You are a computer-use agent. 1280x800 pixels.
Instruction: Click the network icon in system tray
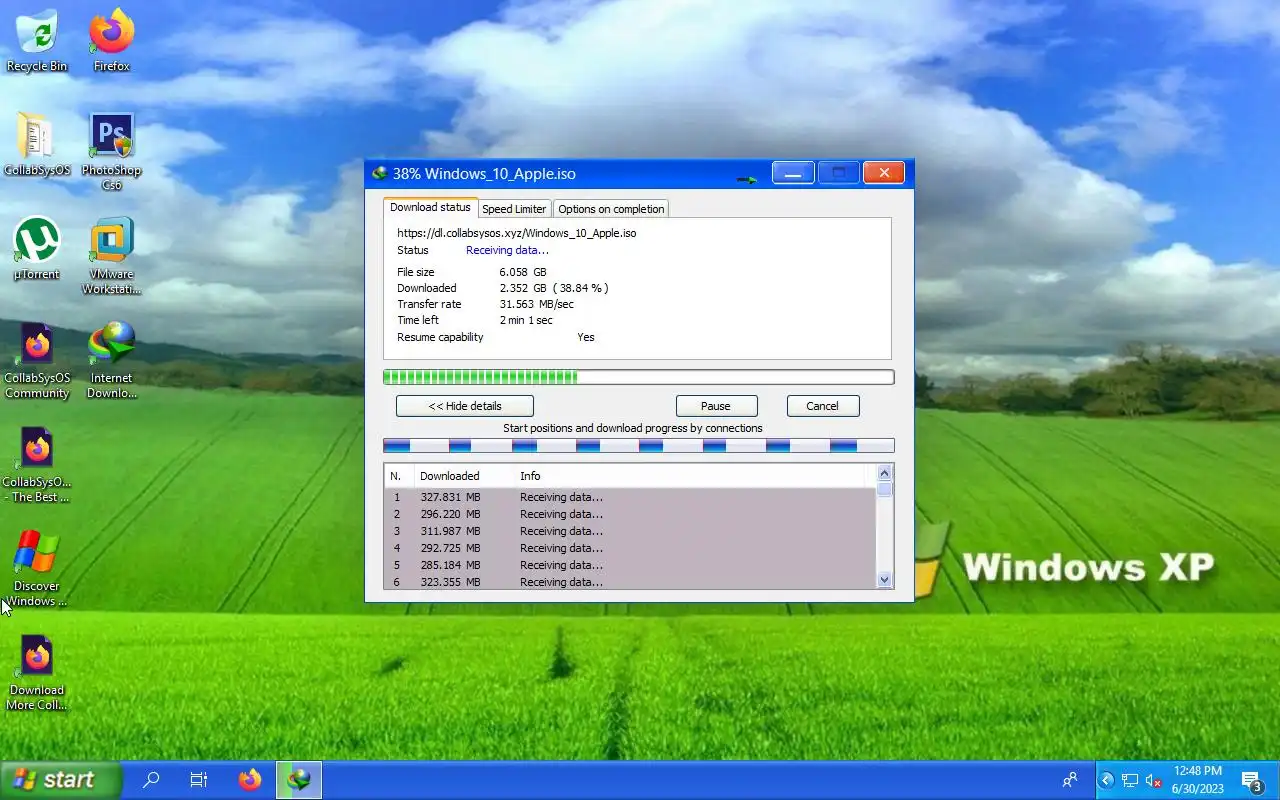tap(1130, 780)
